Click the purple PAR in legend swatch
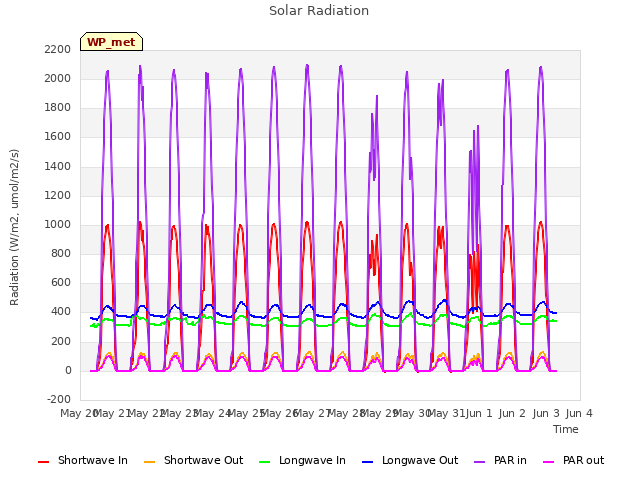The image size is (640, 480). pos(480,462)
